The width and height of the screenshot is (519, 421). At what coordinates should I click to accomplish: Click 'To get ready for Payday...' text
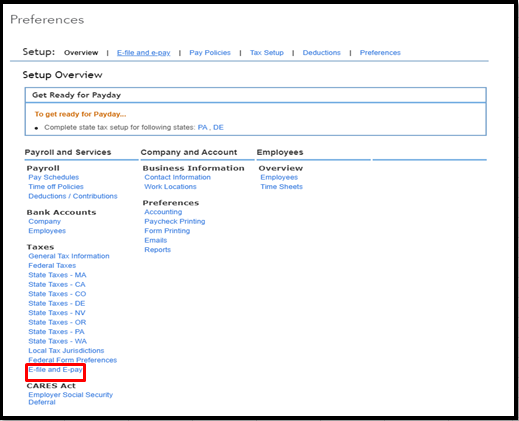(x=80, y=114)
